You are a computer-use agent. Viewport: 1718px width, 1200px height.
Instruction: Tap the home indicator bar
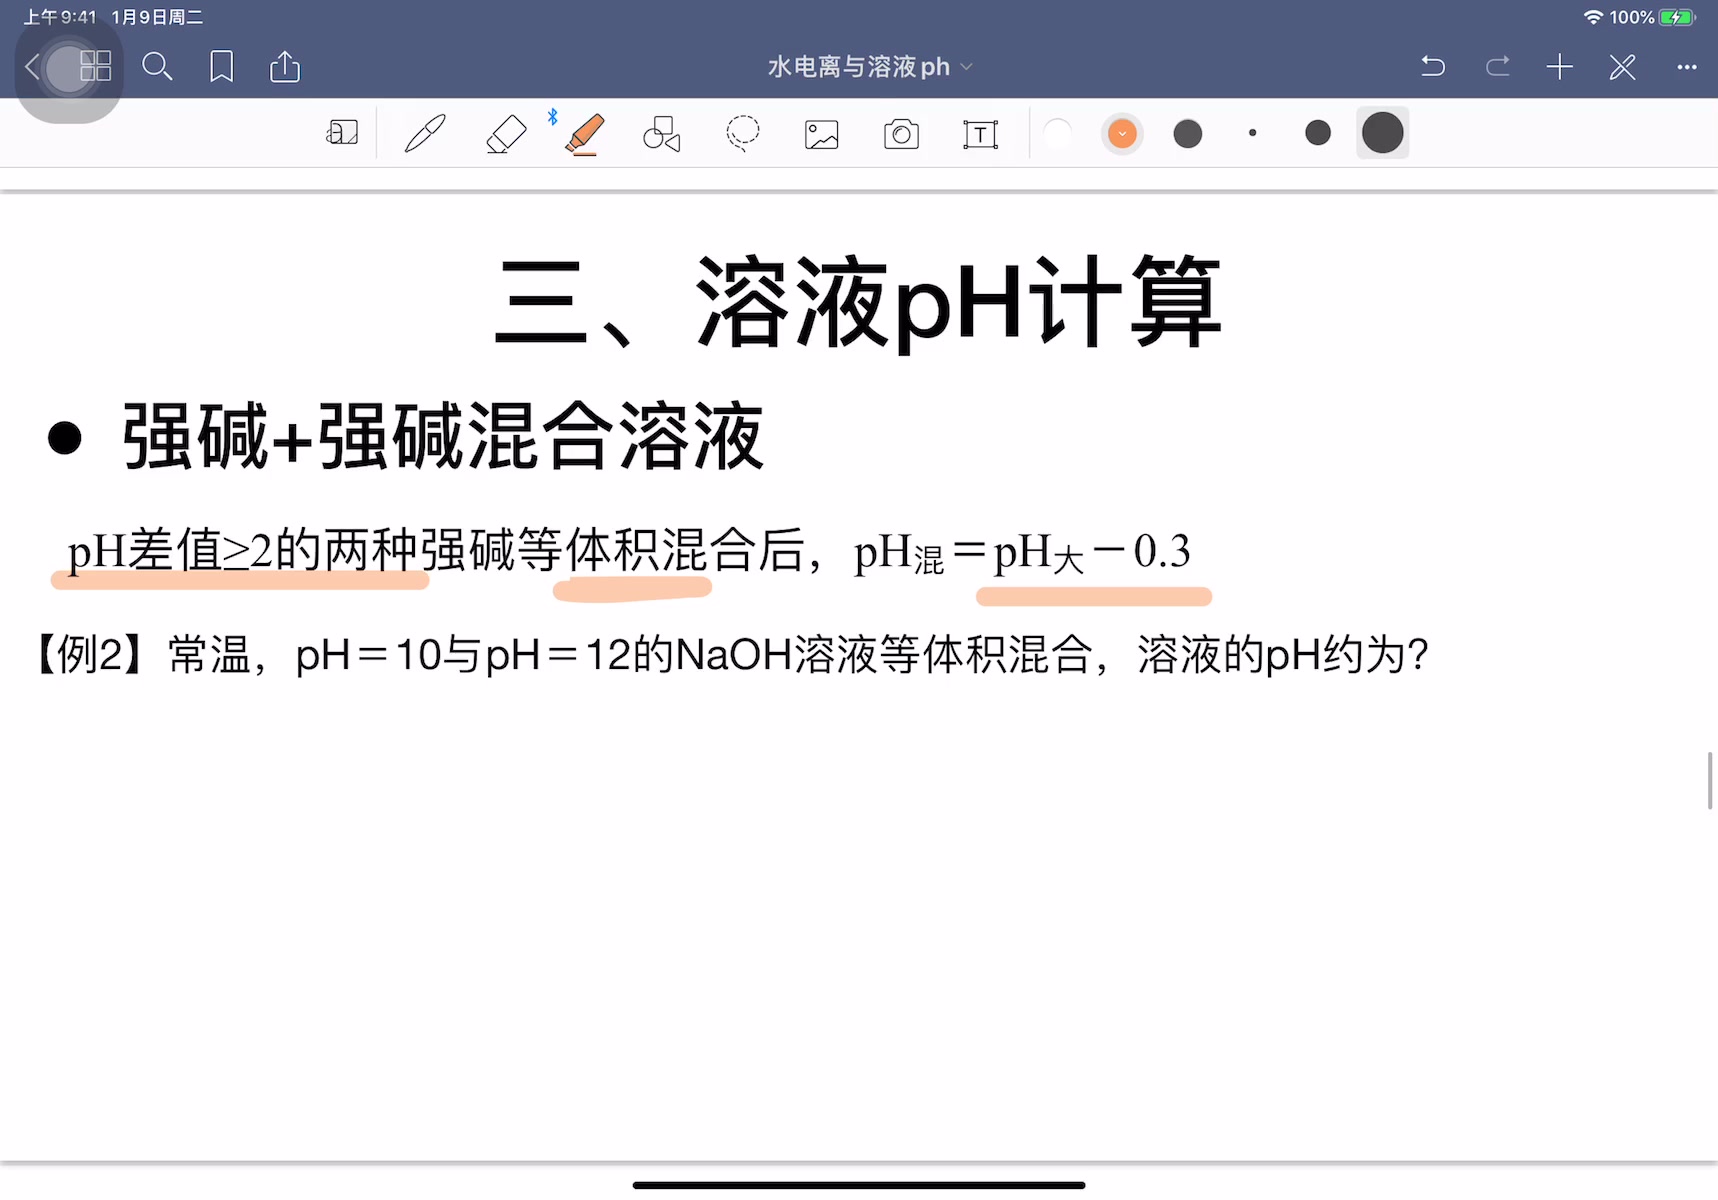[x=859, y=1185]
